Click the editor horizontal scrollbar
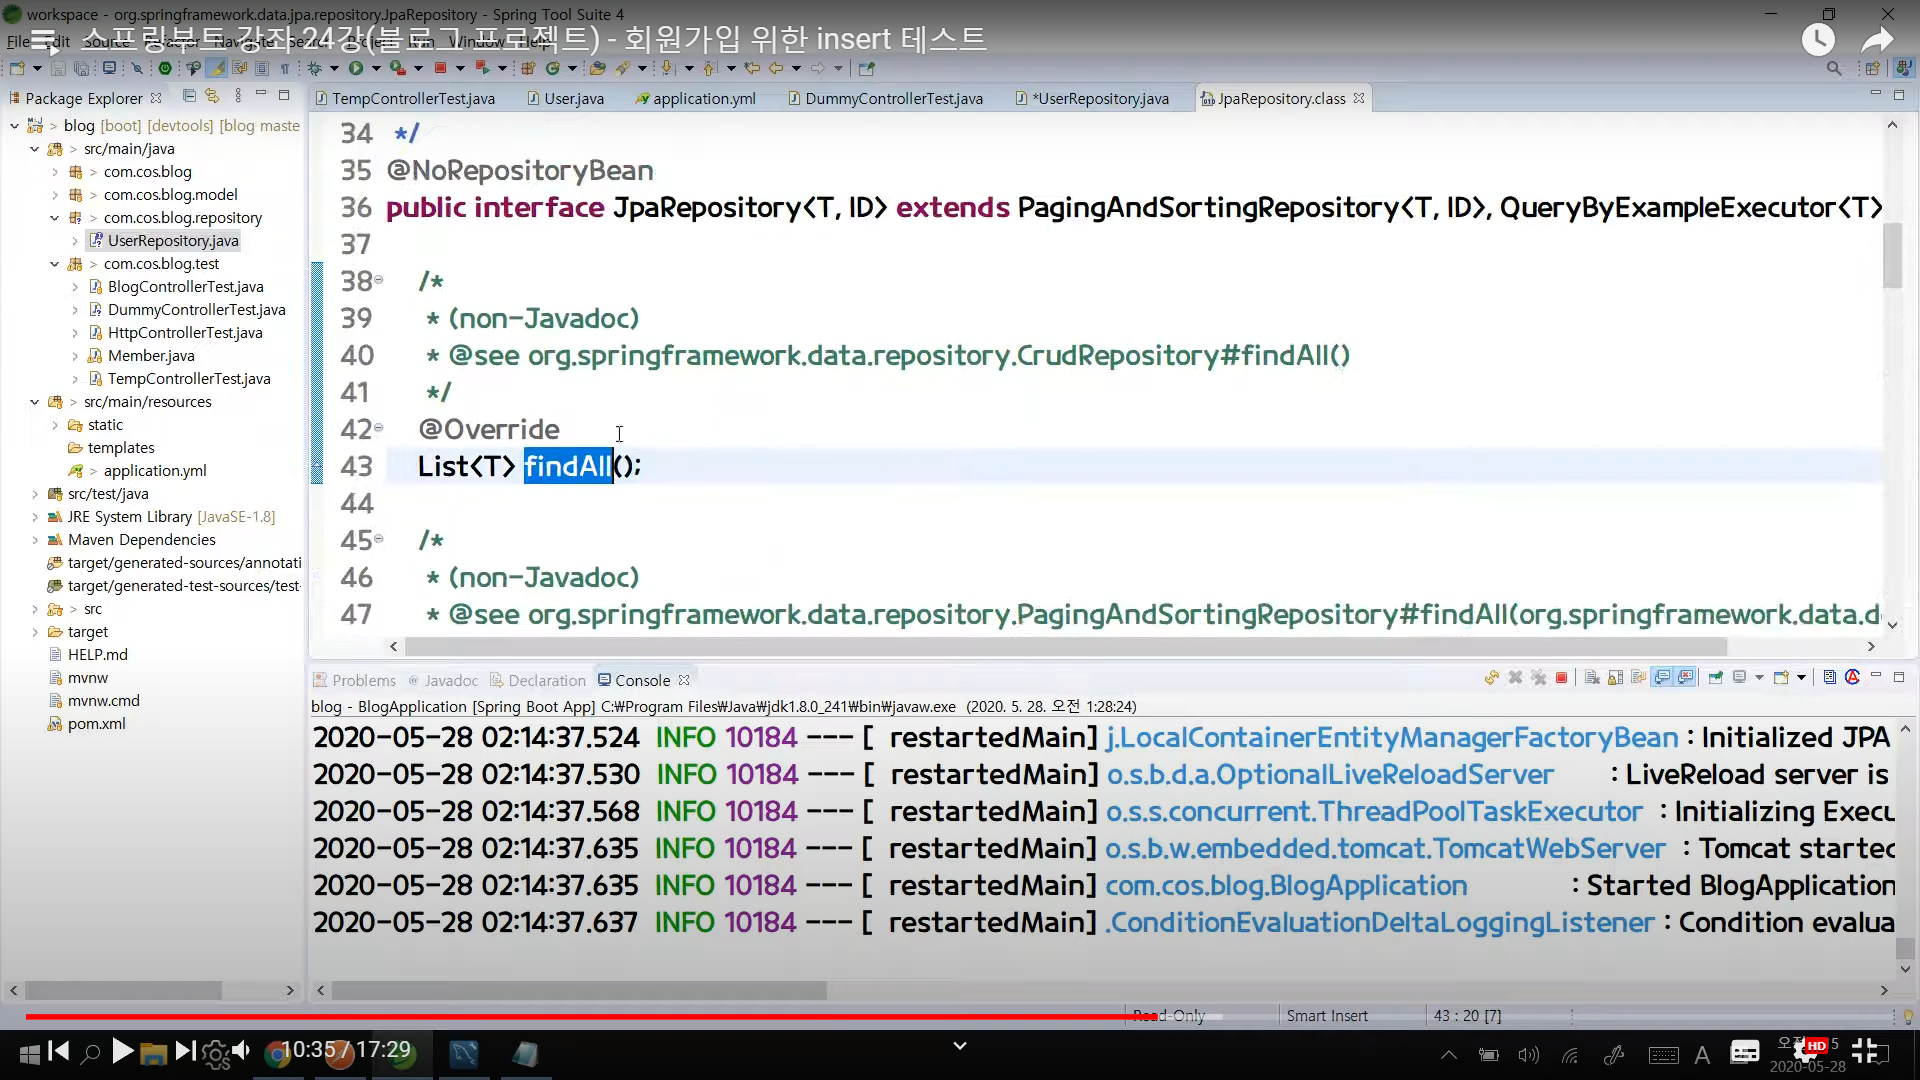The height and width of the screenshot is (1080, 1920). (x=1060, y=646)
